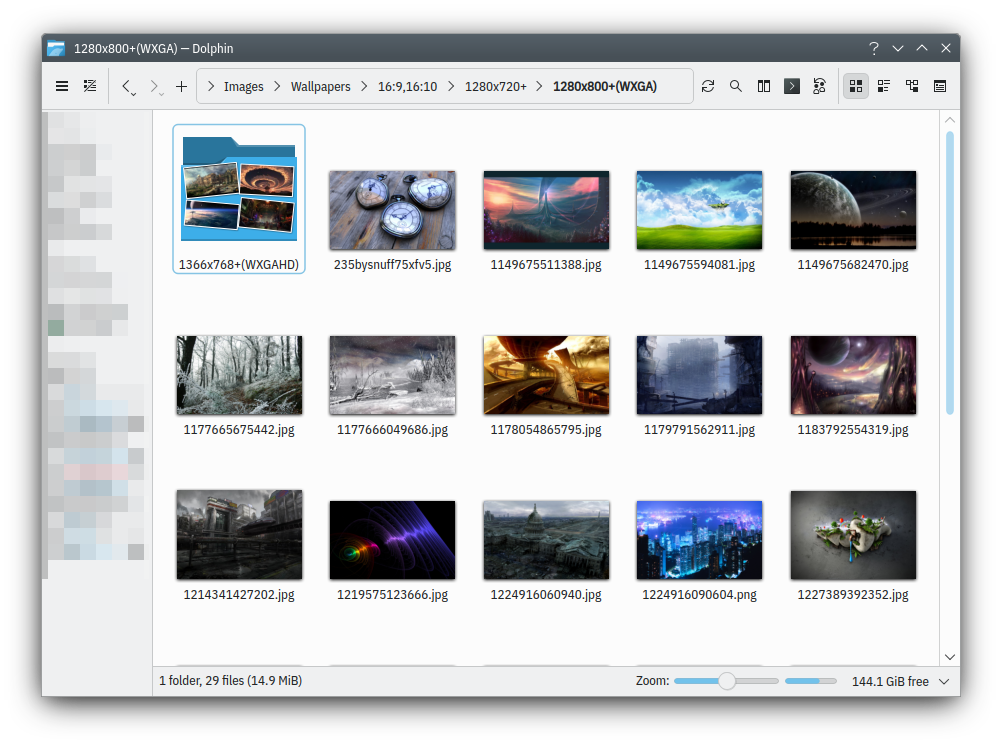
Task: Go forward in folder history
Action: pos(156,87)
